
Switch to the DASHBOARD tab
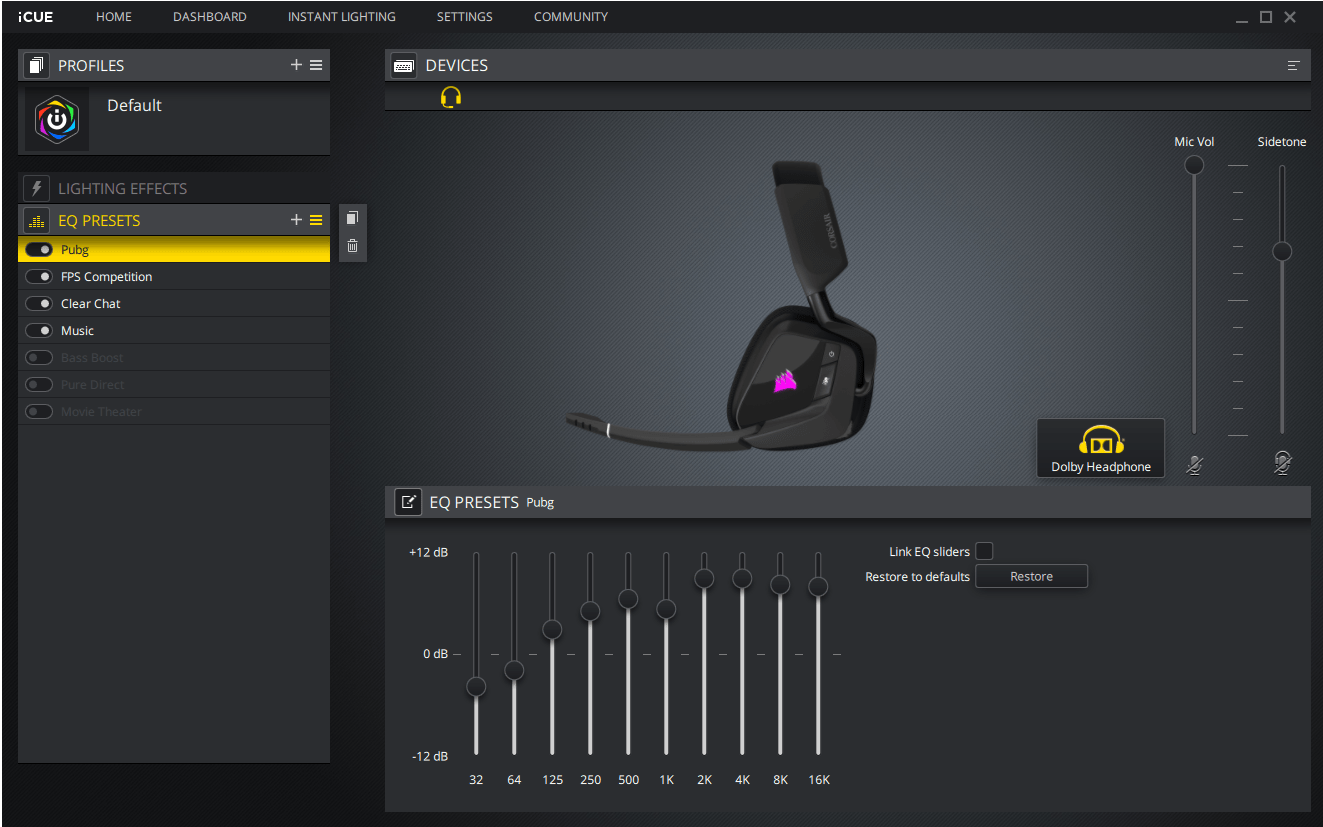pyautogui.click(x=209, y=16)
